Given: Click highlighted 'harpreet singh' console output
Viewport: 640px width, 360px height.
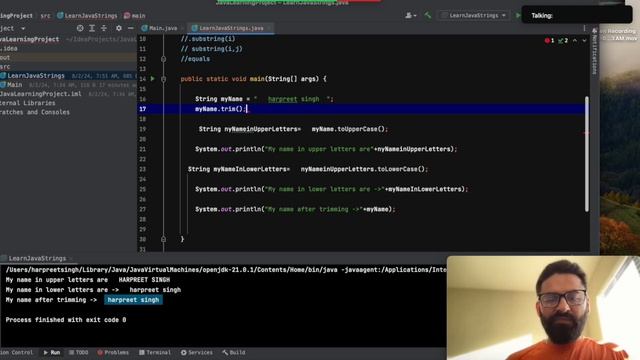Looking at the screenshot, I should 133,300.
